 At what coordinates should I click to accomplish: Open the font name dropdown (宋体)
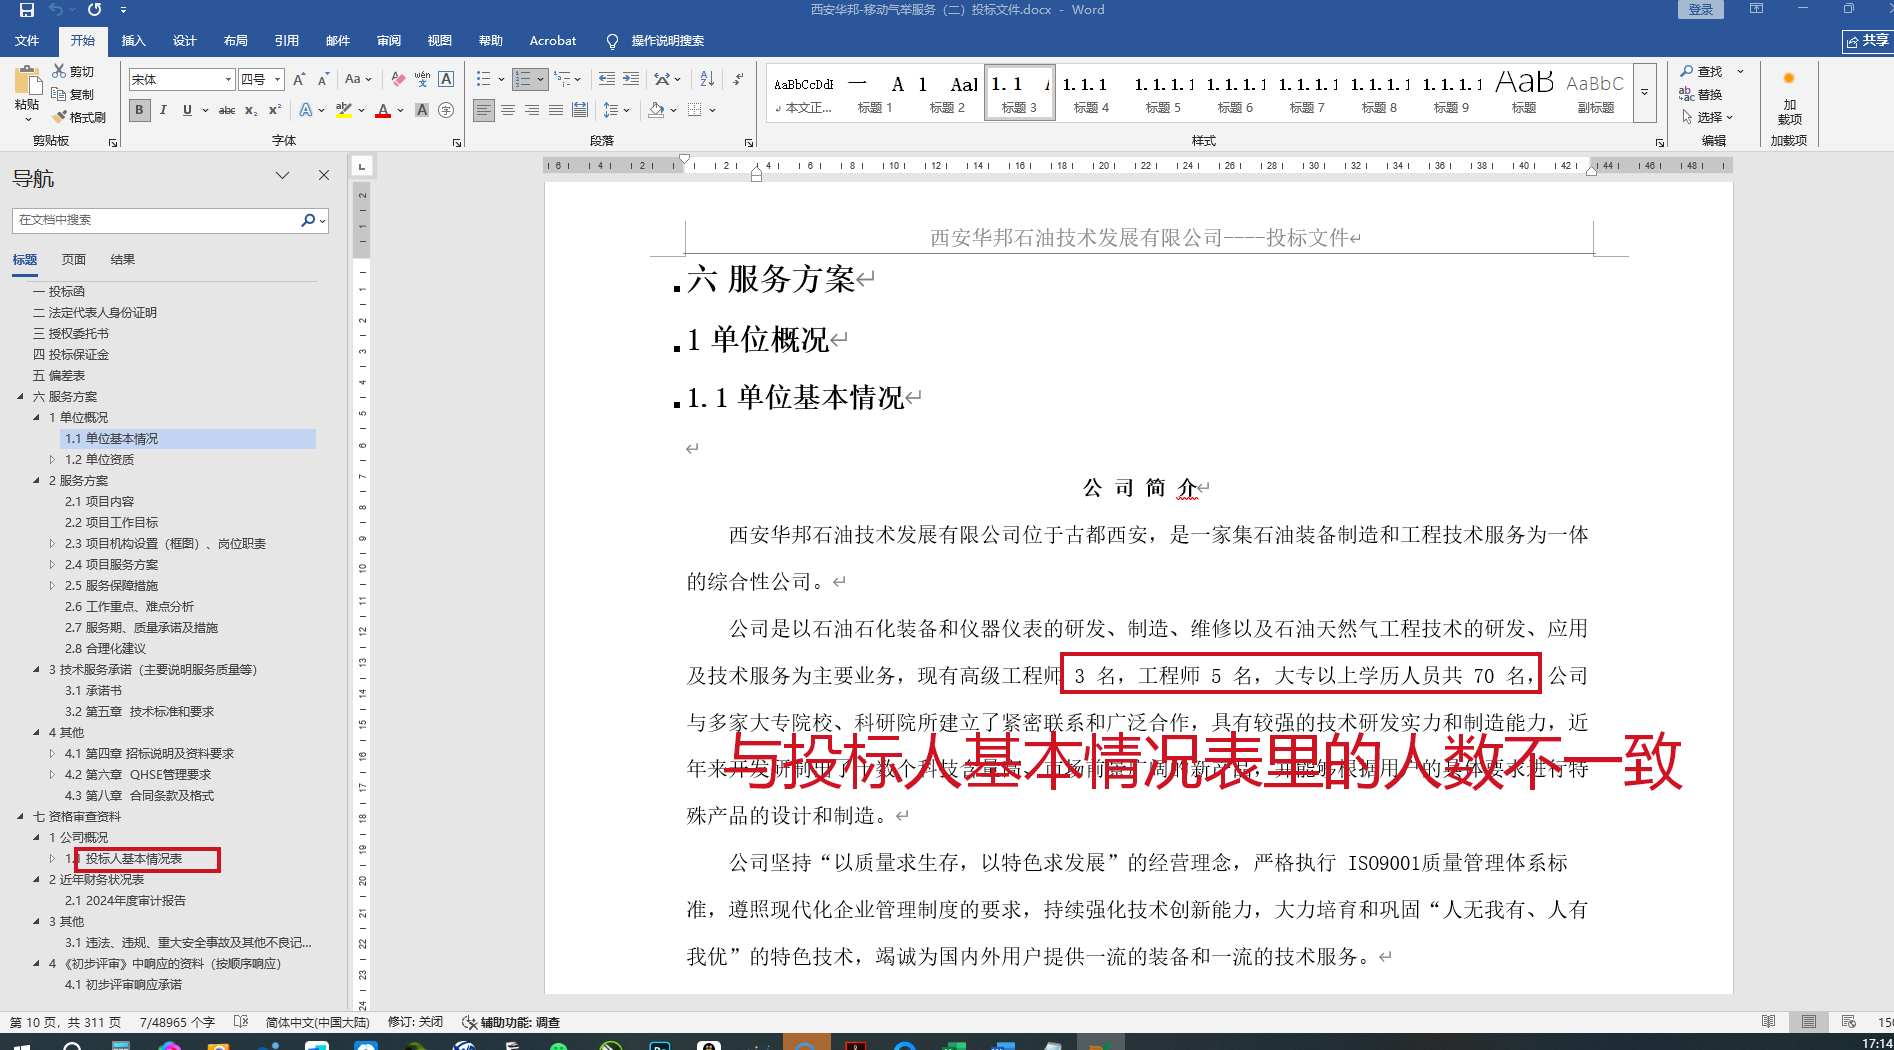pyautogui.click(x=228, y=79)
